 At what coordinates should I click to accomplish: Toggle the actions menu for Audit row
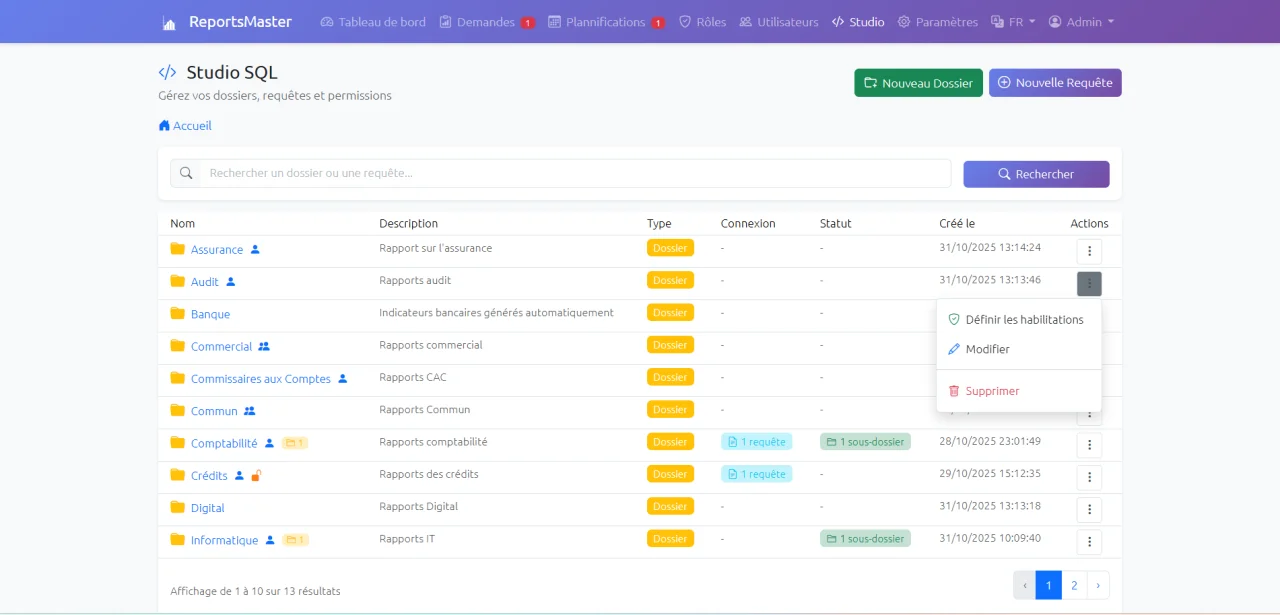pyautogui.click(x=1089, y=284)
